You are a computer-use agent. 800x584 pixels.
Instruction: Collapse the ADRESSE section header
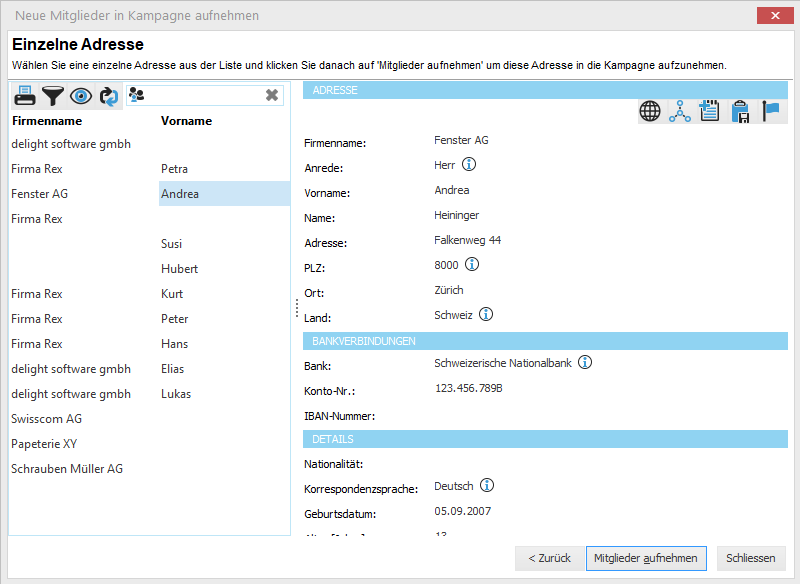pos(545,90)
